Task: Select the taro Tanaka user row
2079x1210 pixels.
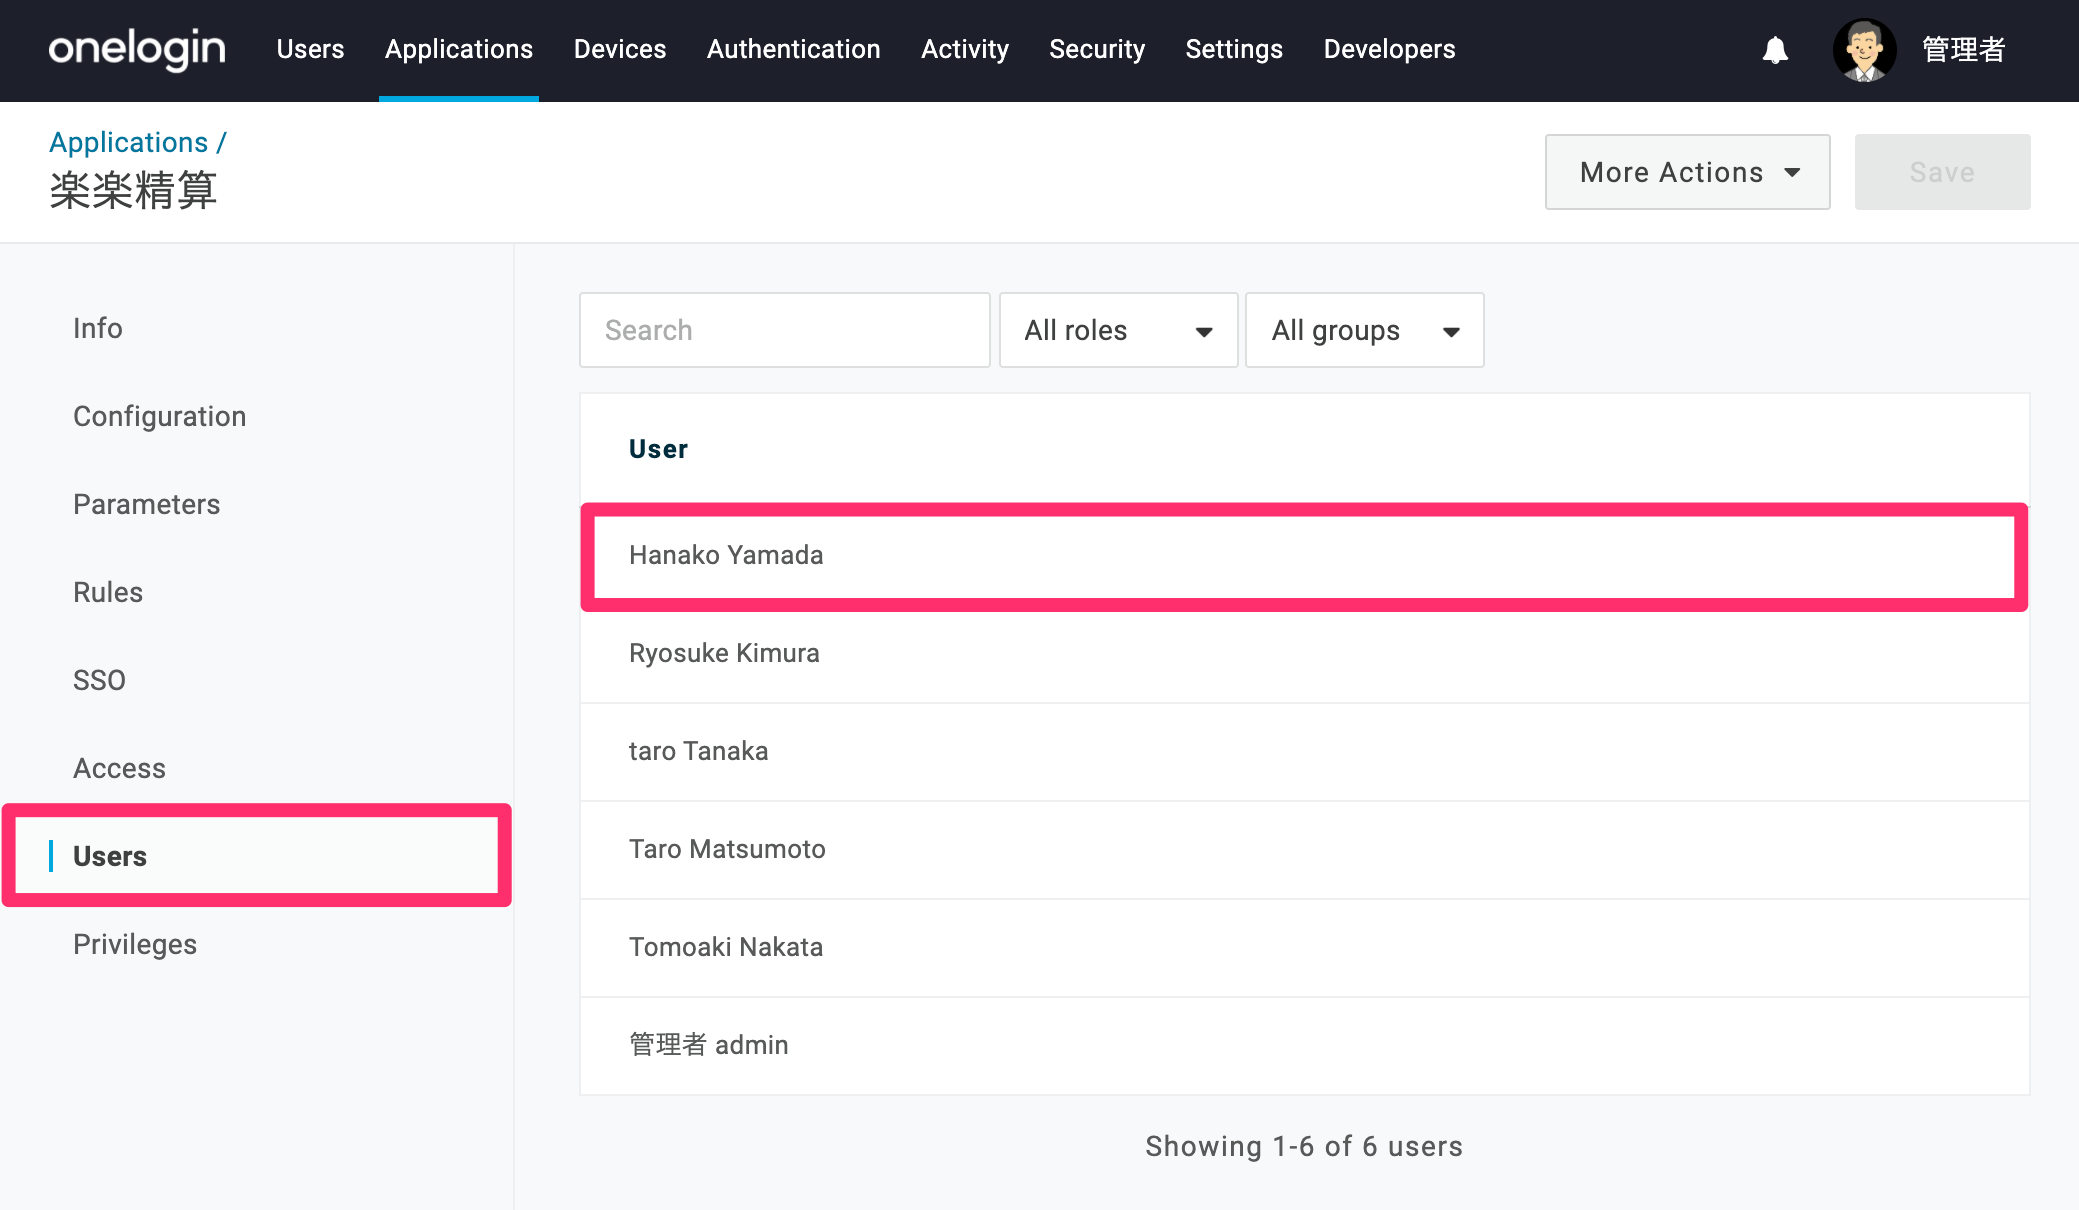Action: pos(1305,751)
